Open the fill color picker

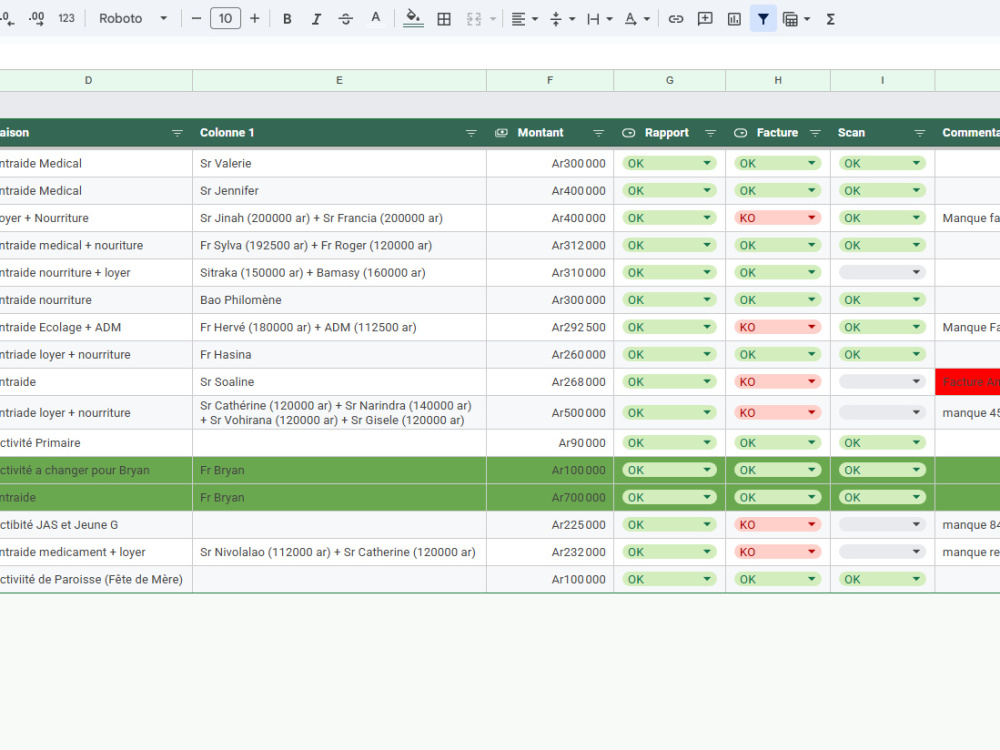[x=413, y=19]
